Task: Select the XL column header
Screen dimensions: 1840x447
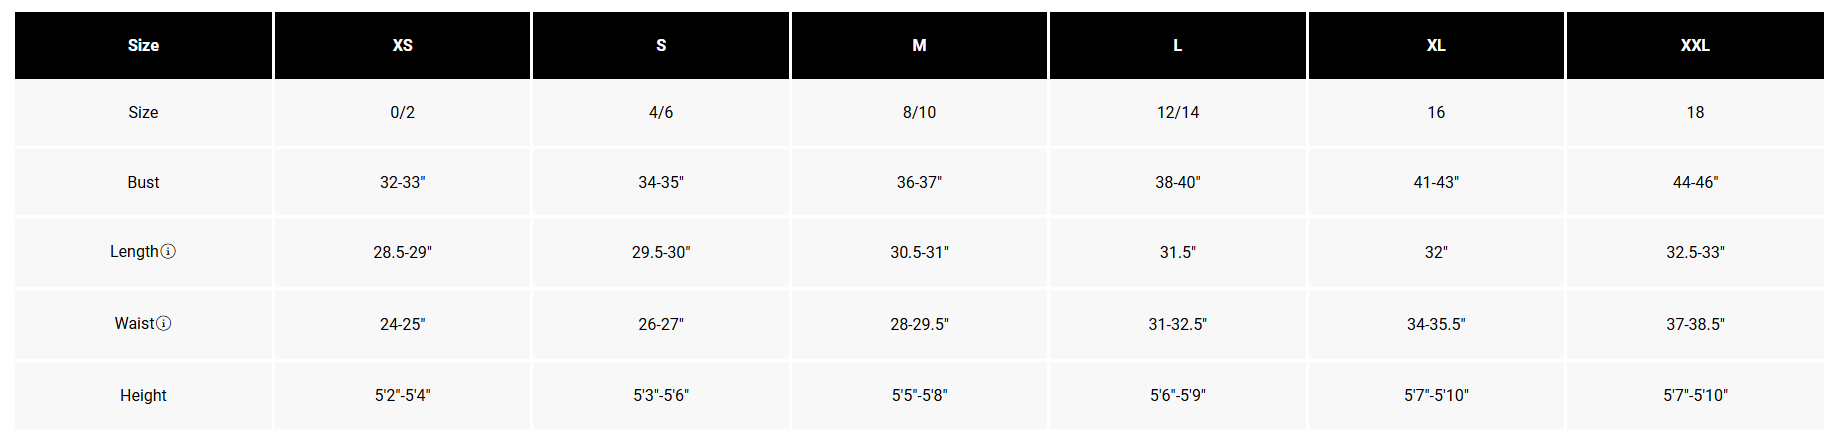Action: pyautogui.click(x=1436, y=45)
